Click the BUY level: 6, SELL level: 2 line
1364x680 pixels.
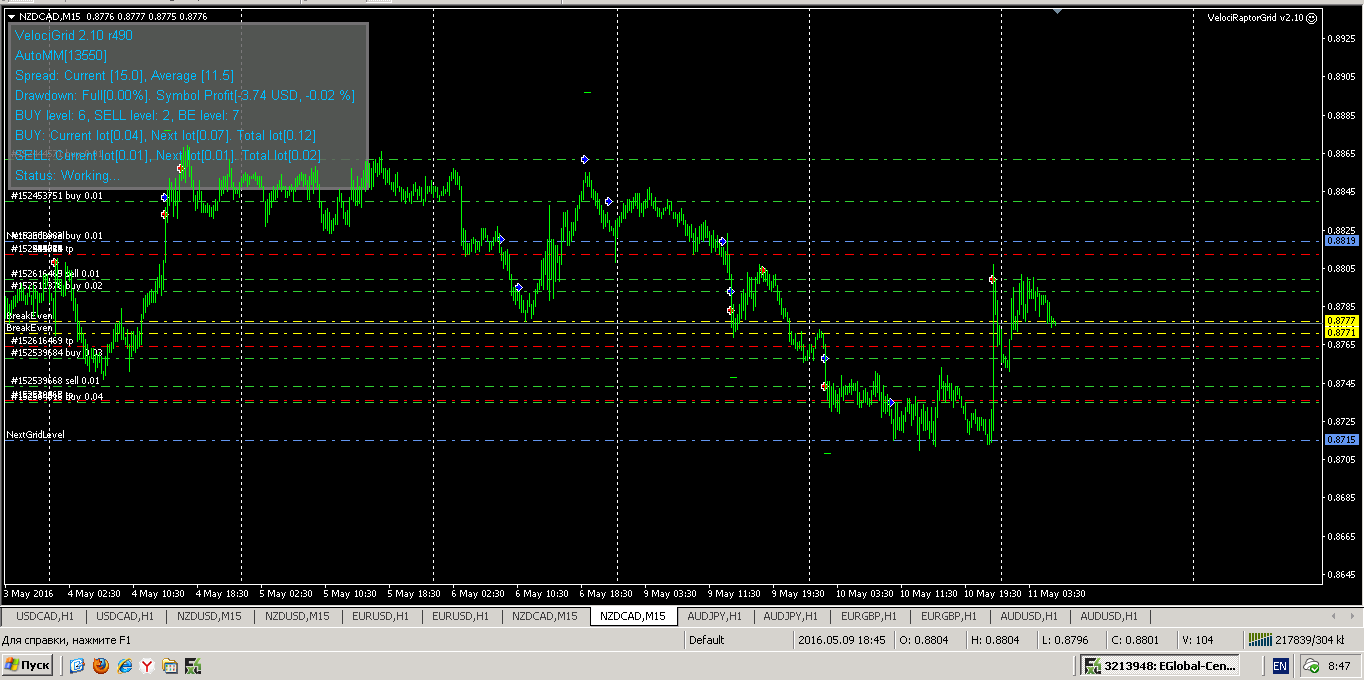tap(128, 115)
